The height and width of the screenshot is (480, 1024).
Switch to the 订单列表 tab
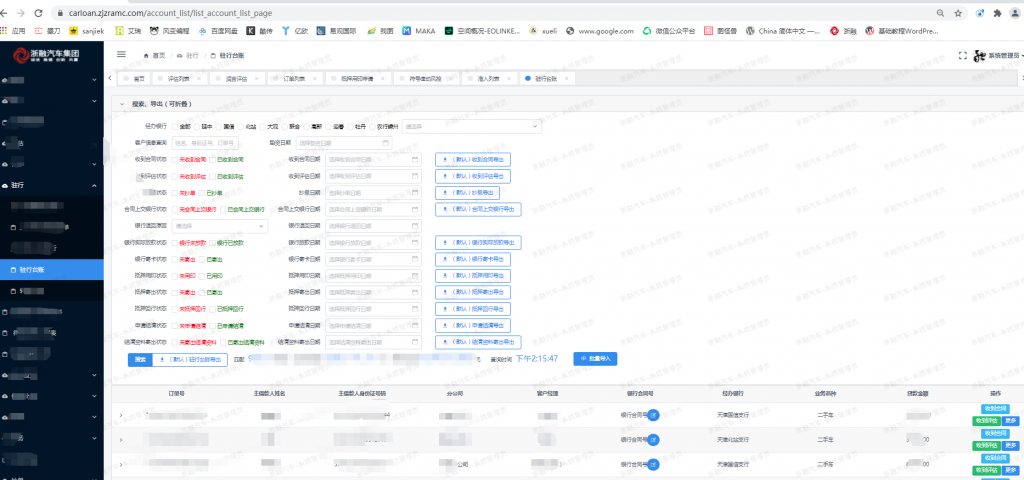[x=294, y=78]
